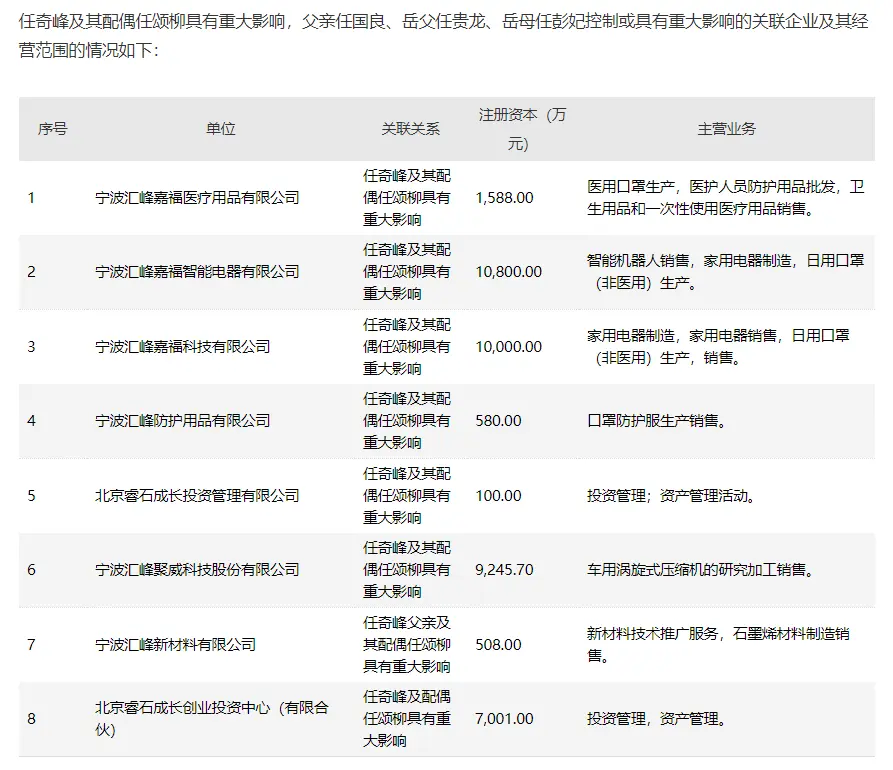893x770 pixels.
Task: Select the 宁波汇峰嘉福智能电器有限公司 cell
Action: [x=197, y=272]
